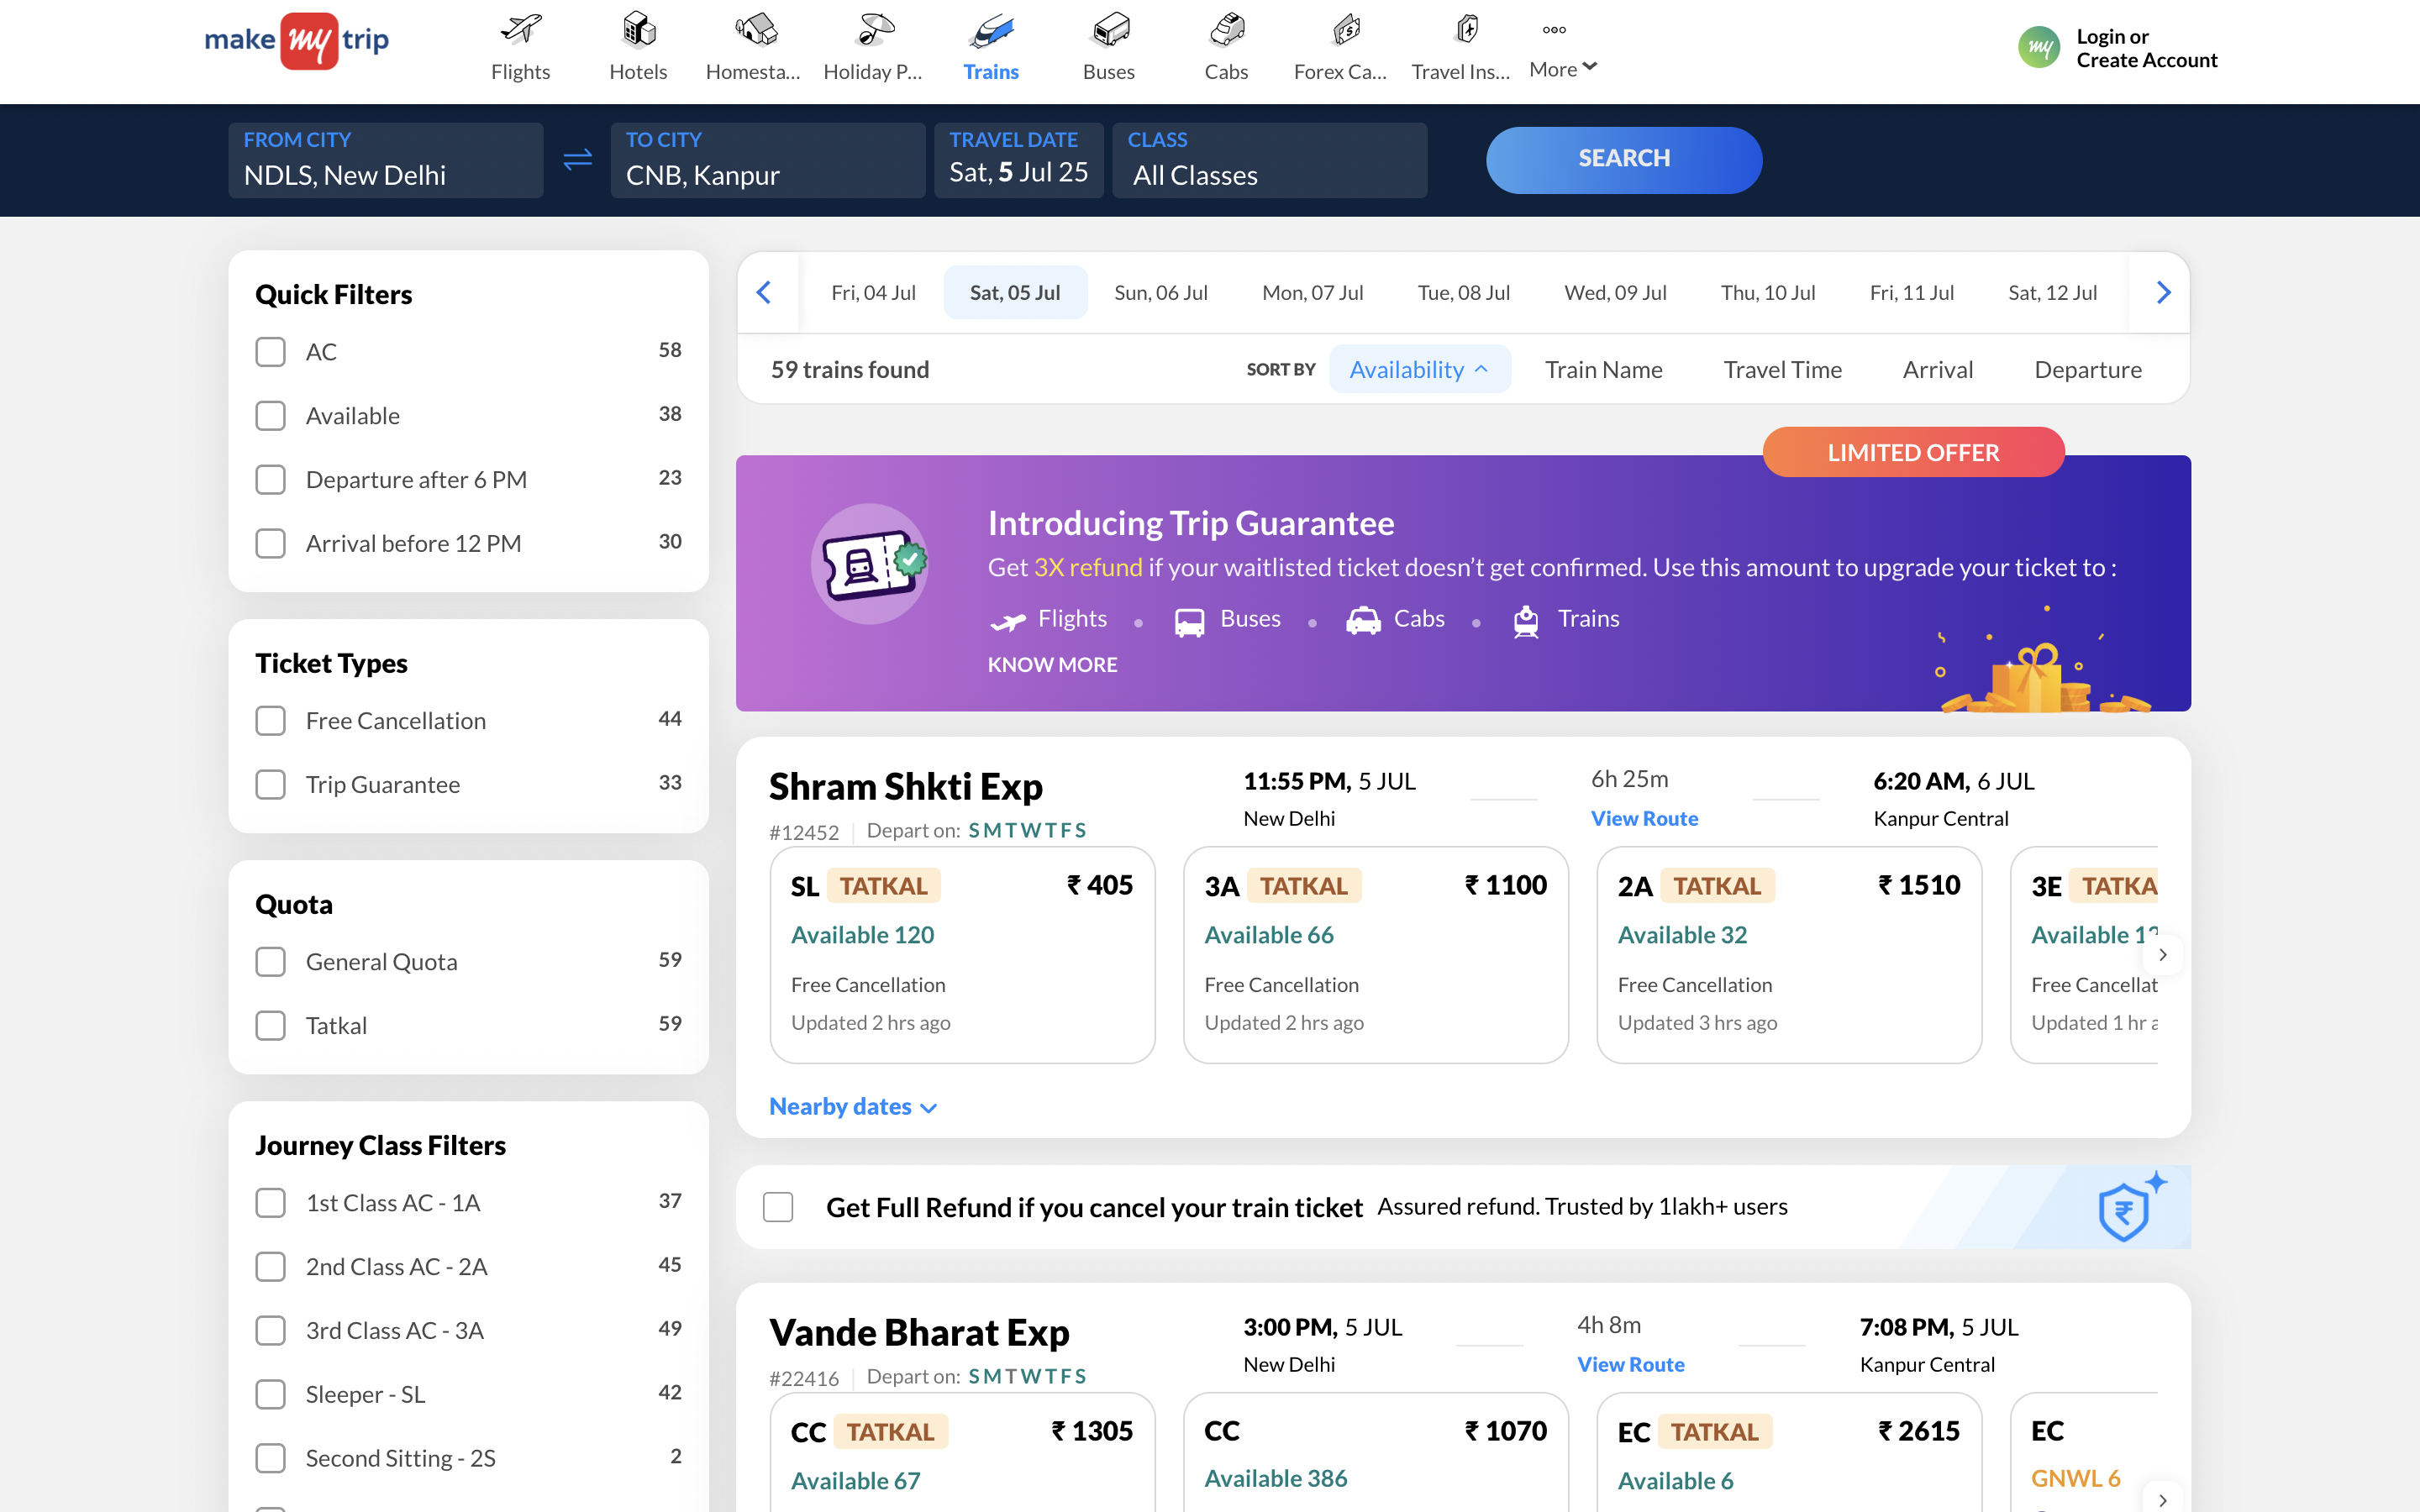Check the Available quick filter
The width and height of the screenshot is (2420, 1512).
[x=270, y=416]
